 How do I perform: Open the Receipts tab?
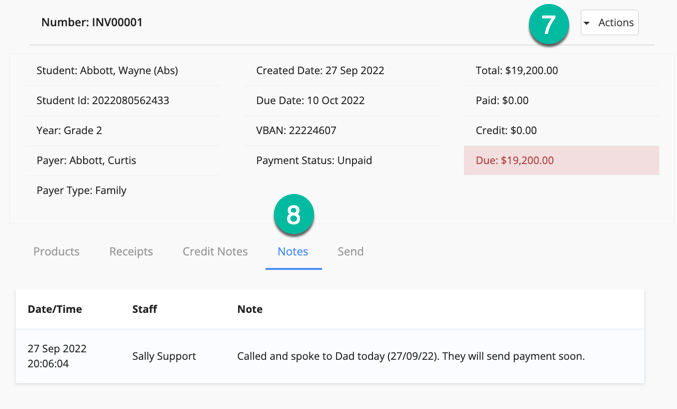(131, 251)
